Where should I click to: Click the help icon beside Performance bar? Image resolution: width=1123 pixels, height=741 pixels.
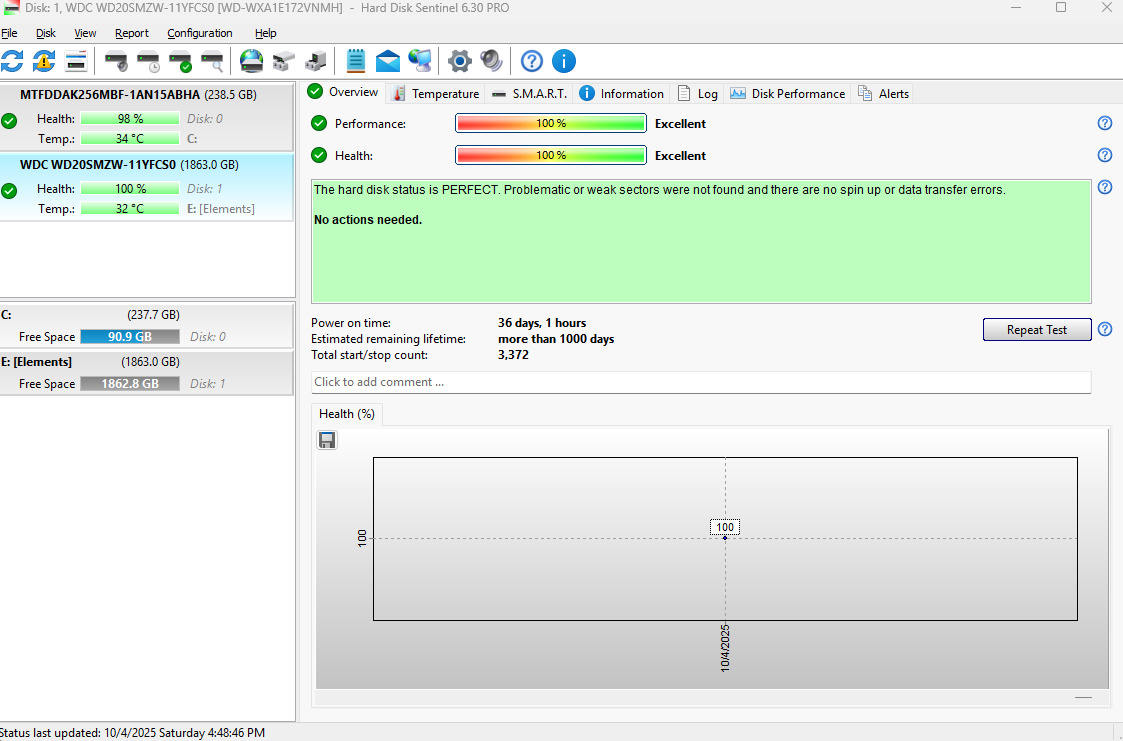click(1105, 123)
